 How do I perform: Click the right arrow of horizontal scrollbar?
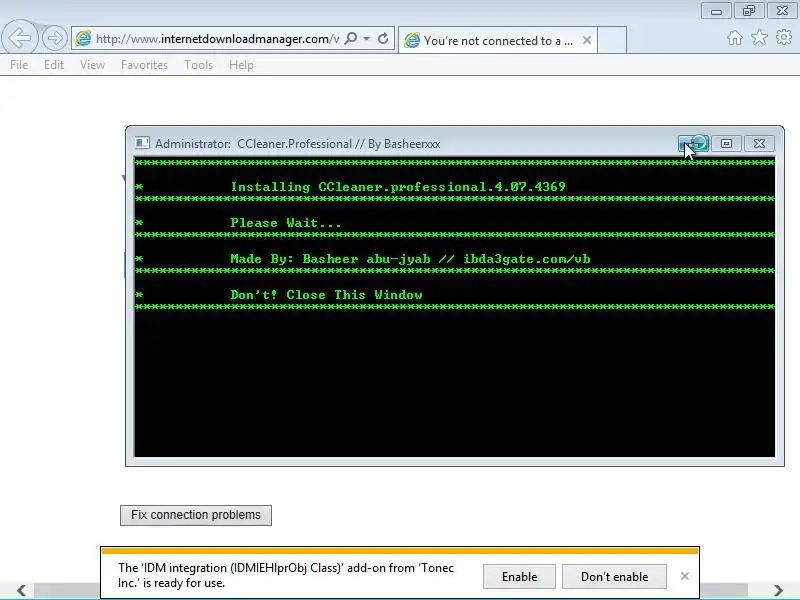[x=778, y=590]
